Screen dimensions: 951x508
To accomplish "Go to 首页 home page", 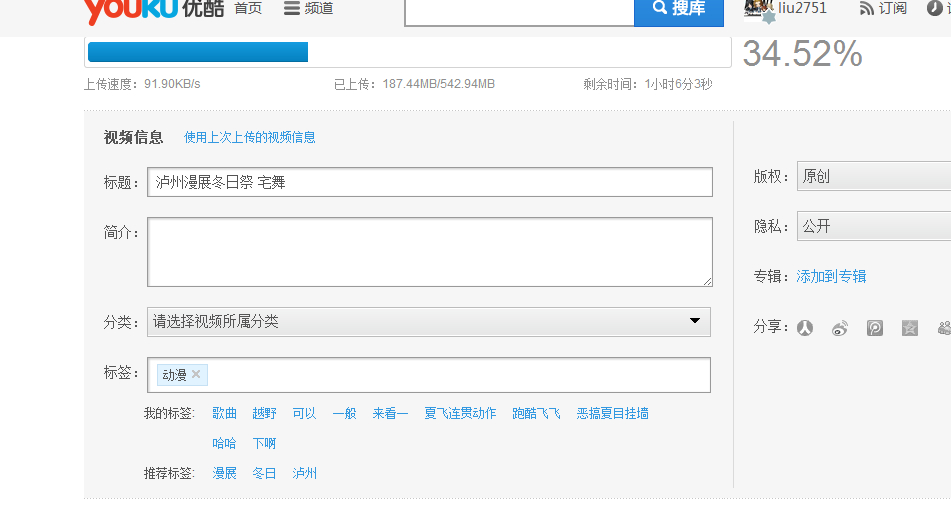I will tap(248, 8).
